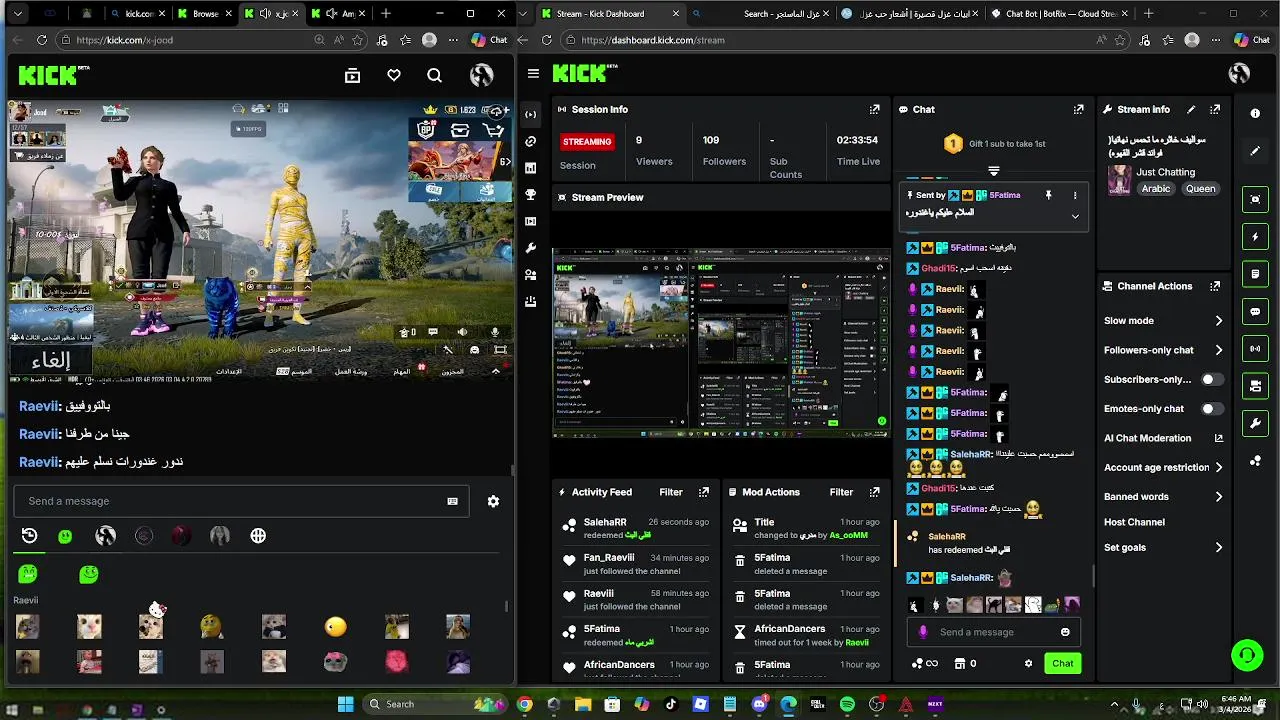Select the recent emotes tab
The height and width of the screenshot is (720, 1280).
click(x=29, y=536)
